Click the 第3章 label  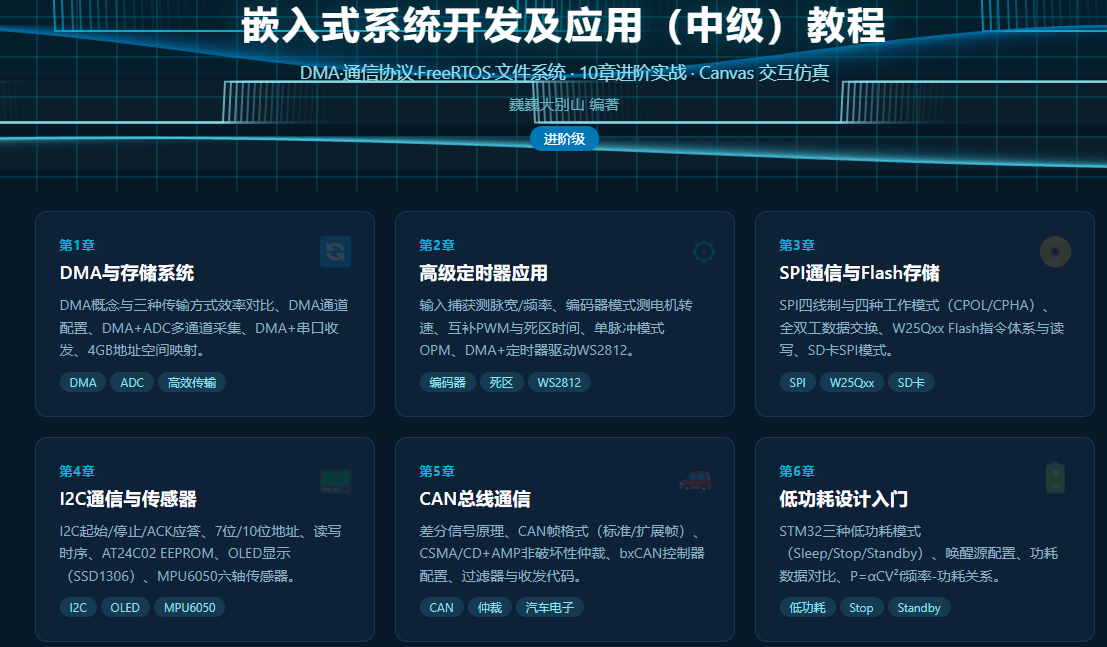[797, 245]
